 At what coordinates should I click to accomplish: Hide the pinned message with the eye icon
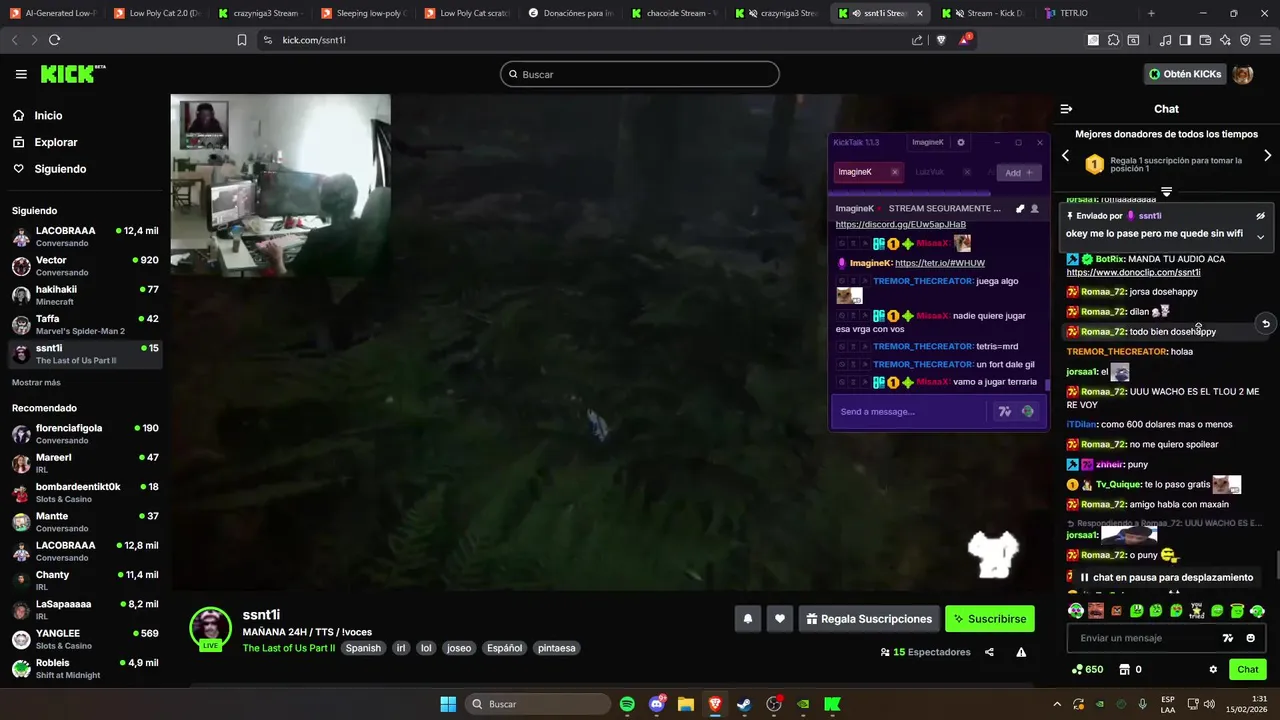coord(1260,216)
